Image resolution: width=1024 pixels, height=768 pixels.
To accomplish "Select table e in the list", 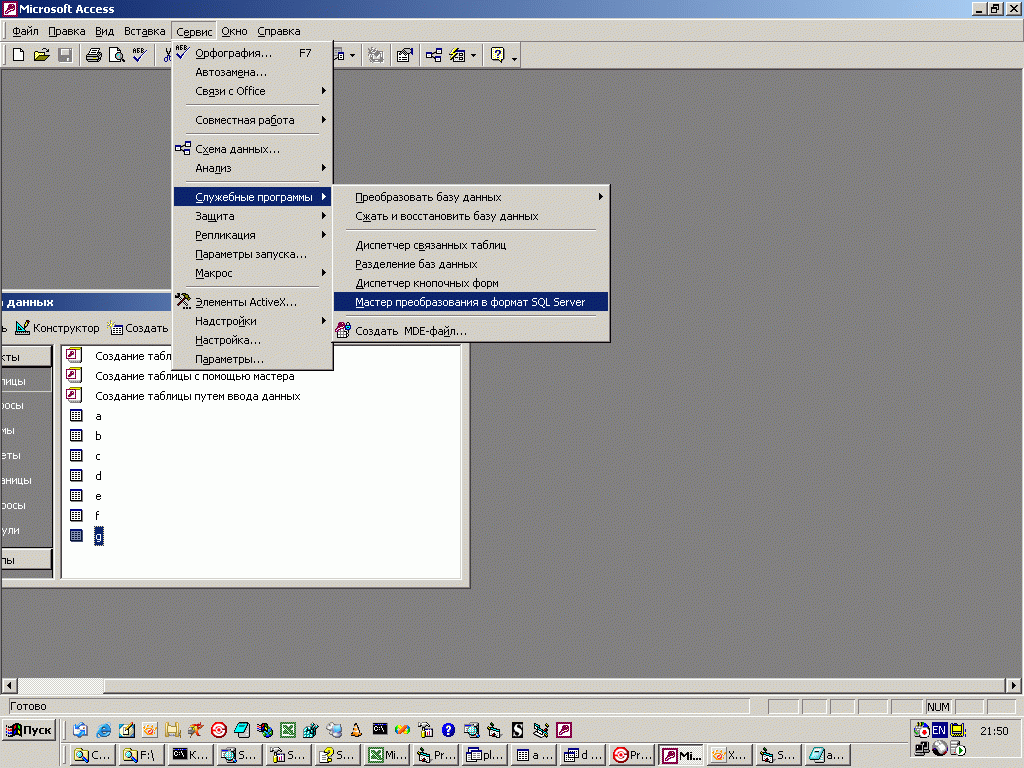I will [x=98, y=496].
